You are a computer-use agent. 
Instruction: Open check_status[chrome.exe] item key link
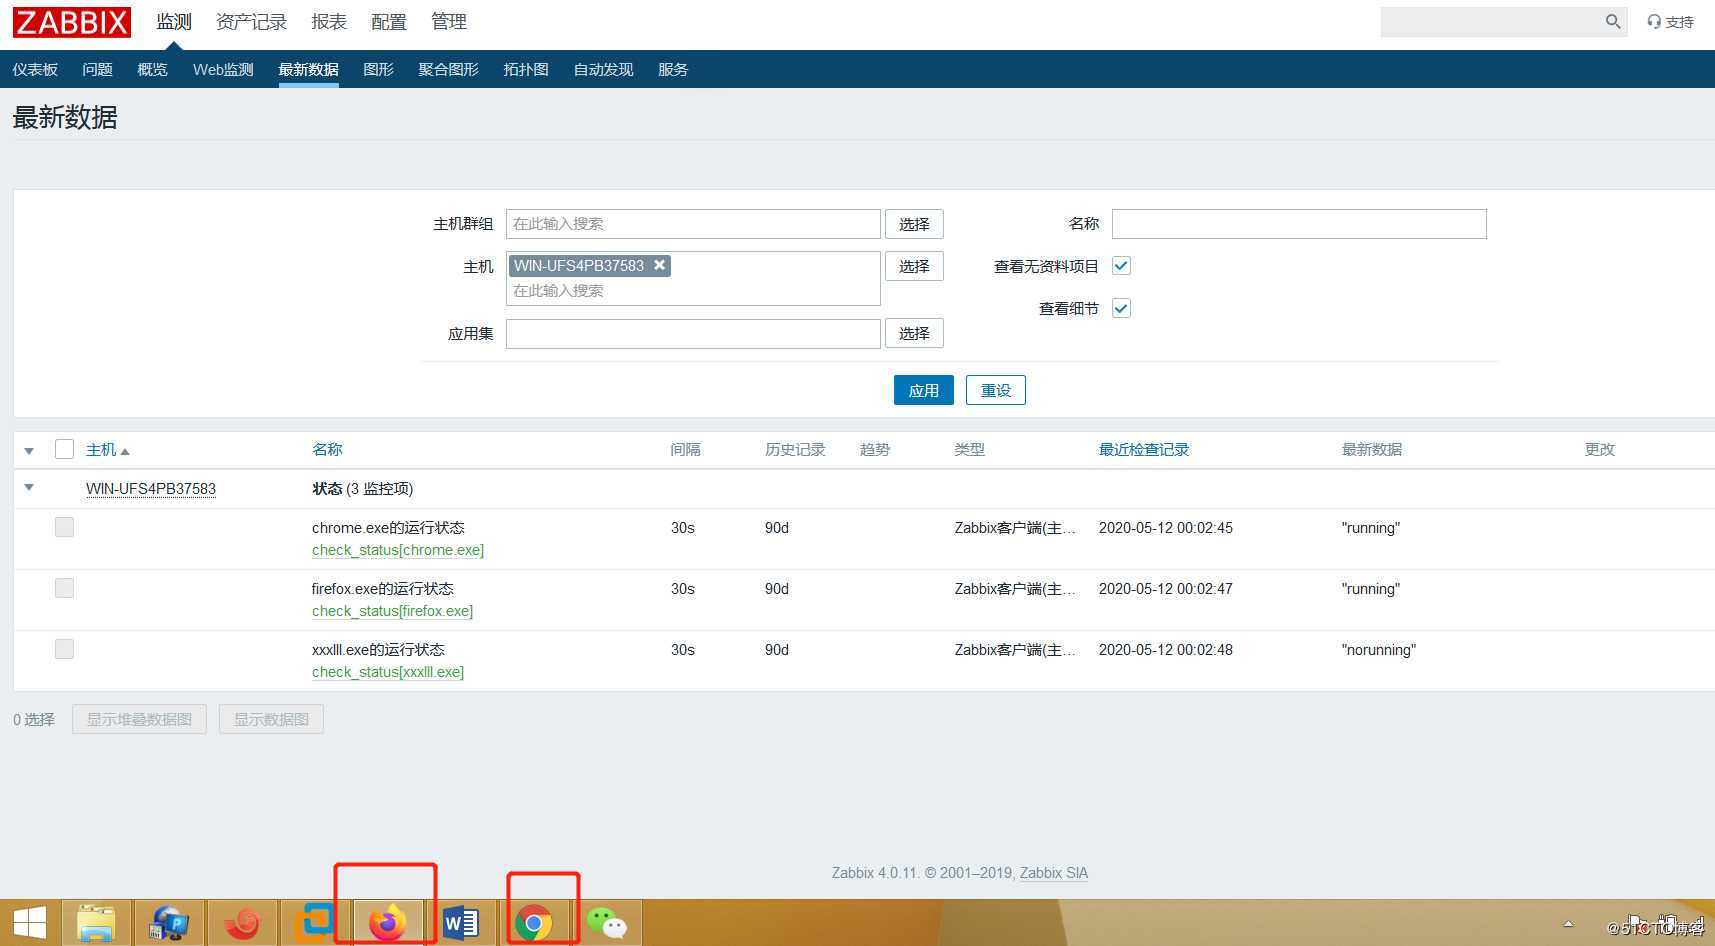click(398, 550)
